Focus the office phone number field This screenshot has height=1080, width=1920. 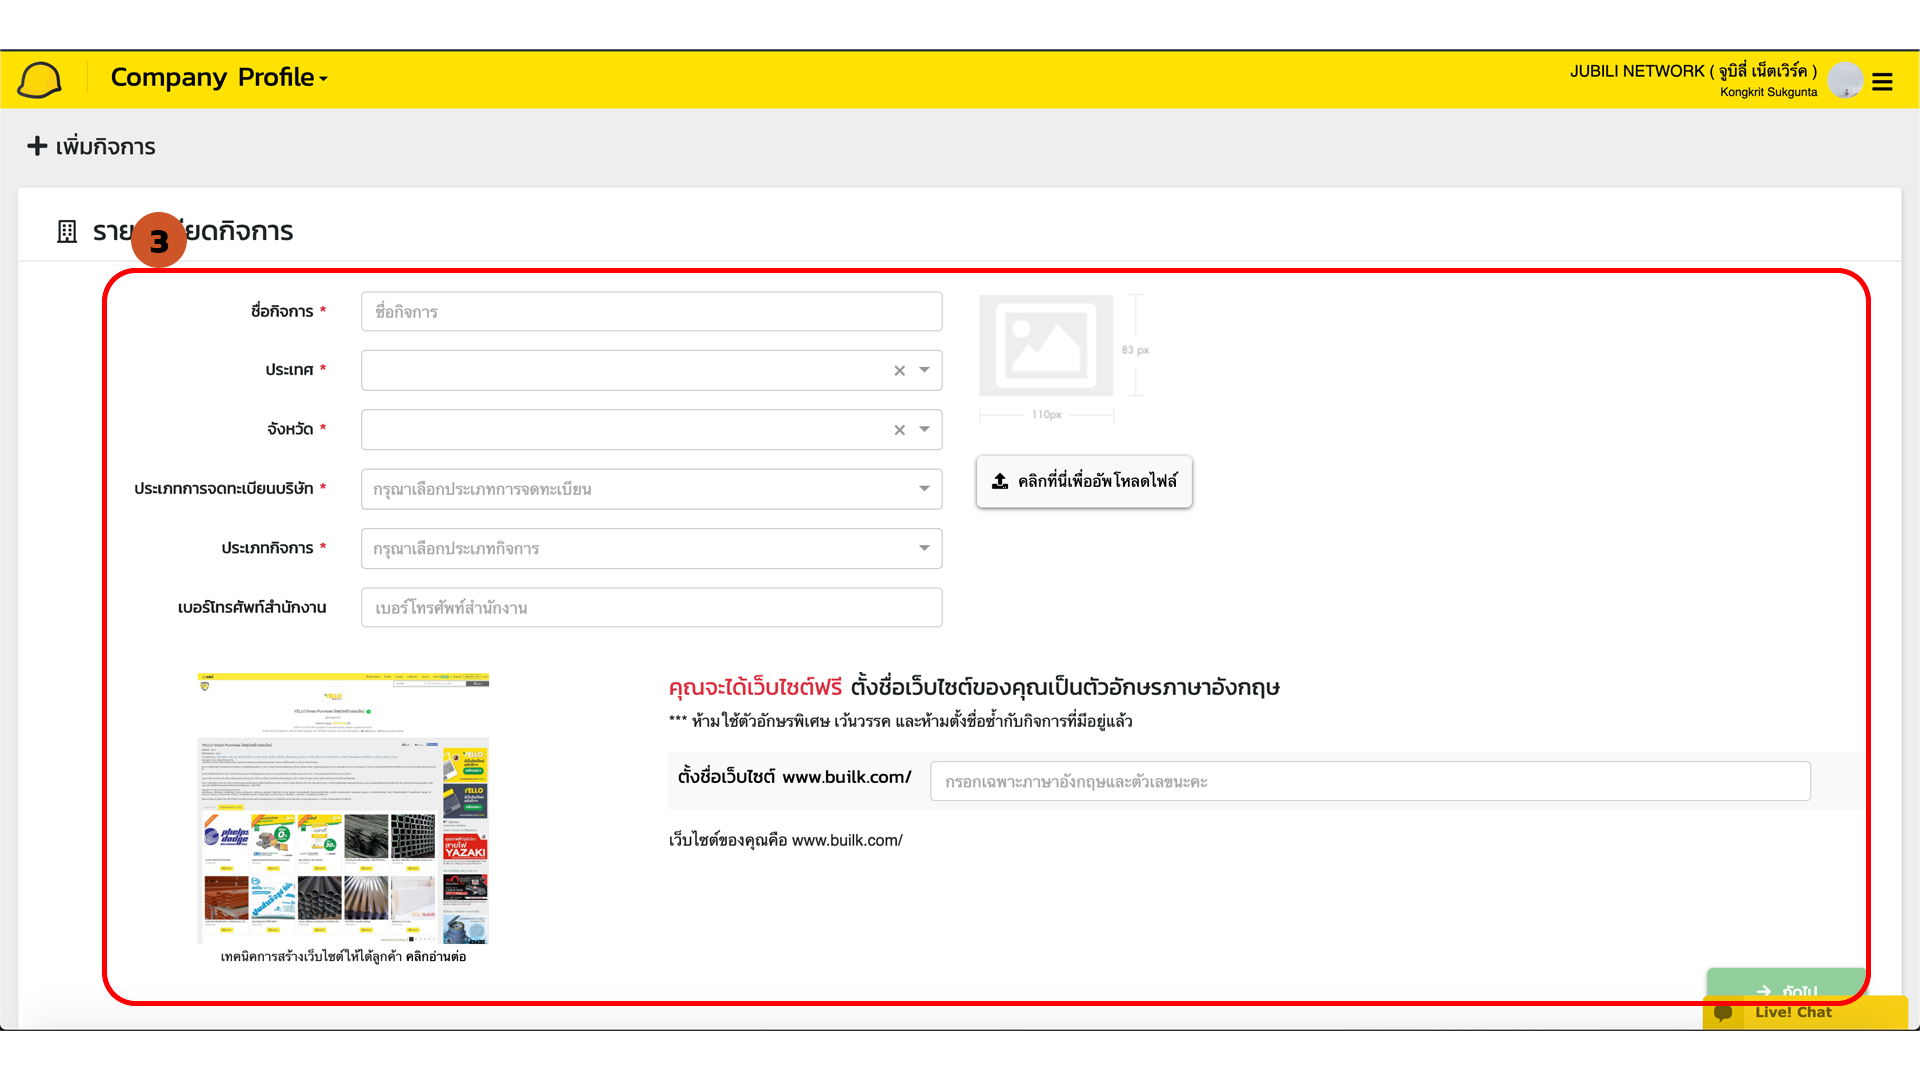point(651,608)
